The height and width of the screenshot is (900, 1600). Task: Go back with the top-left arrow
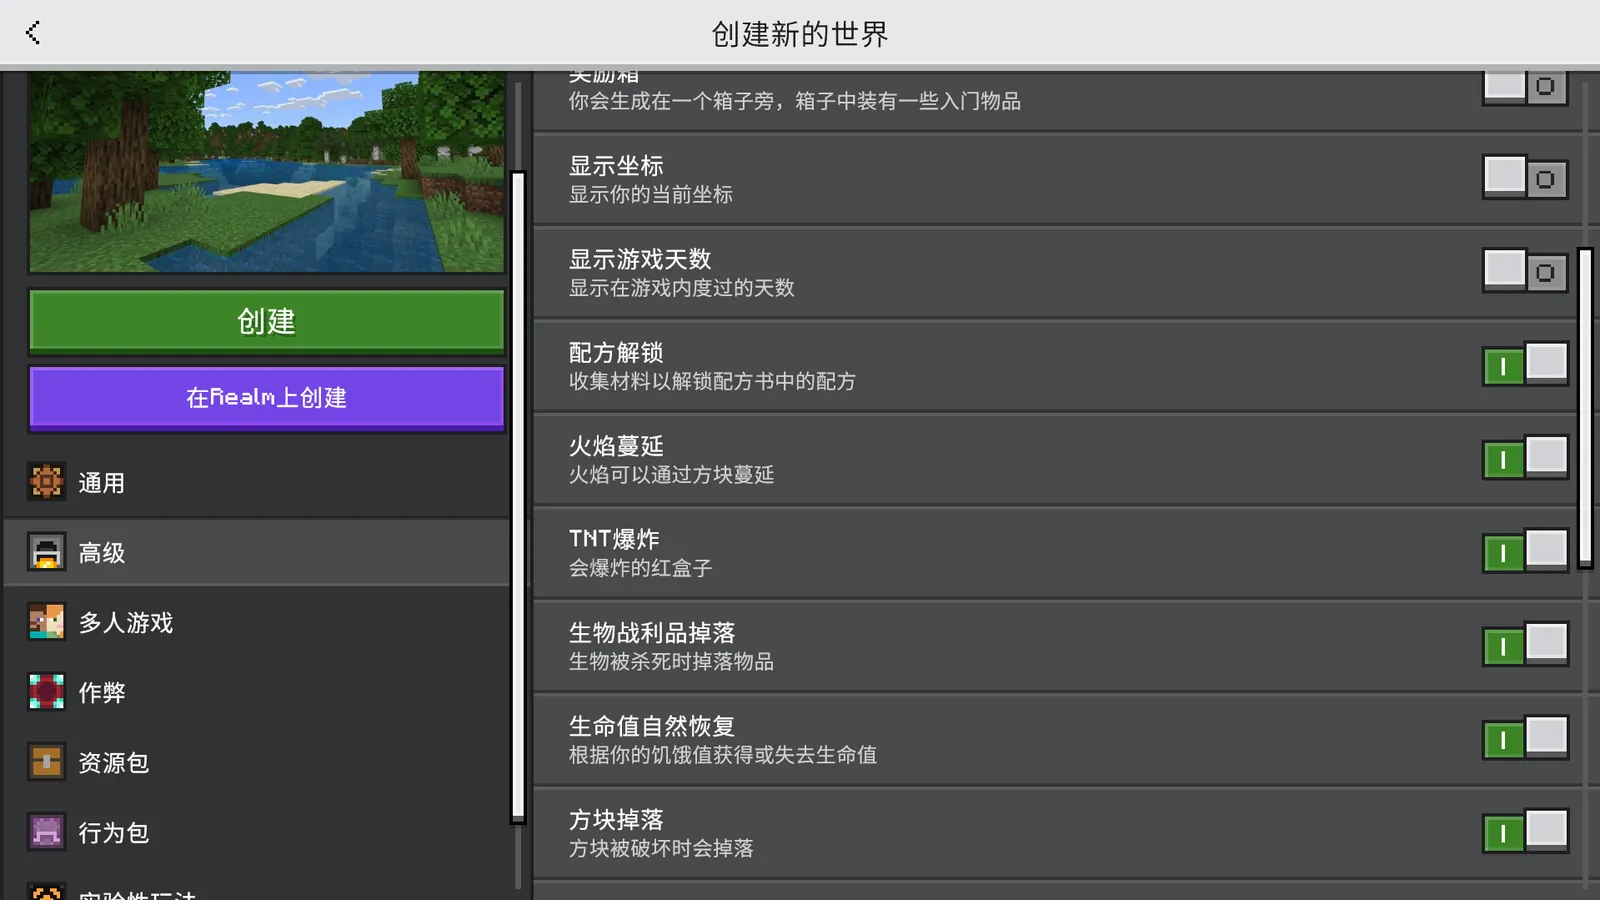click(x=33, y=33)
